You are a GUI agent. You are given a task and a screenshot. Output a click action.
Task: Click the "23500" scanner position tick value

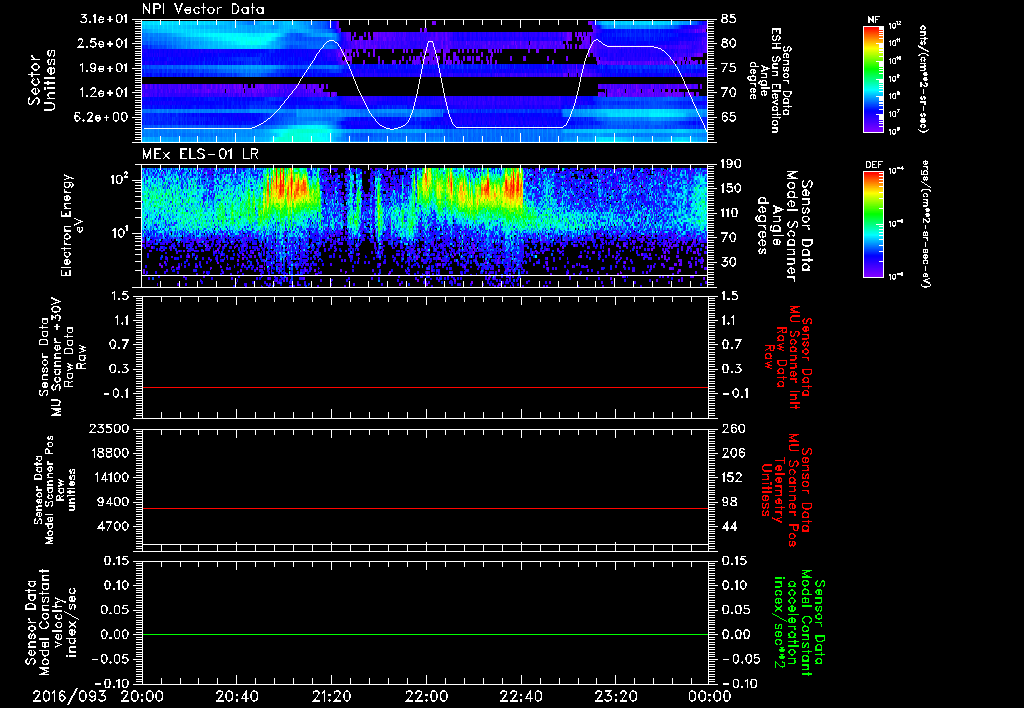tap(109, 429)
